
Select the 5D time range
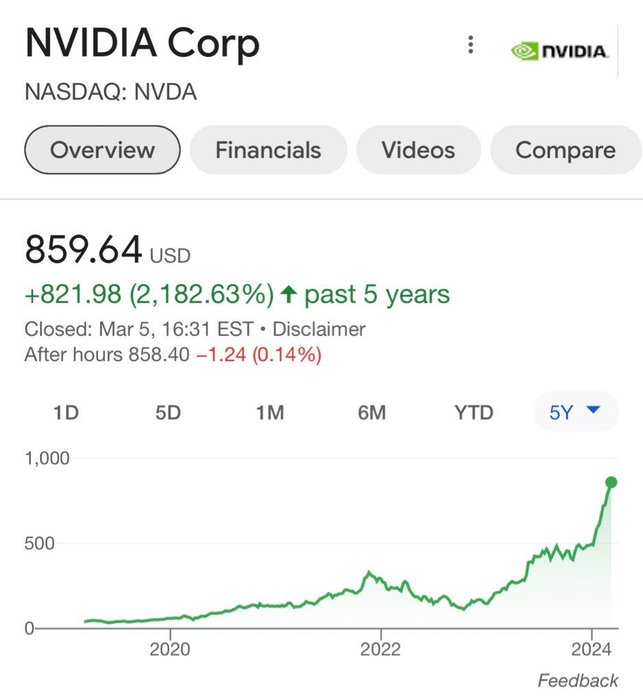[168, 412]
